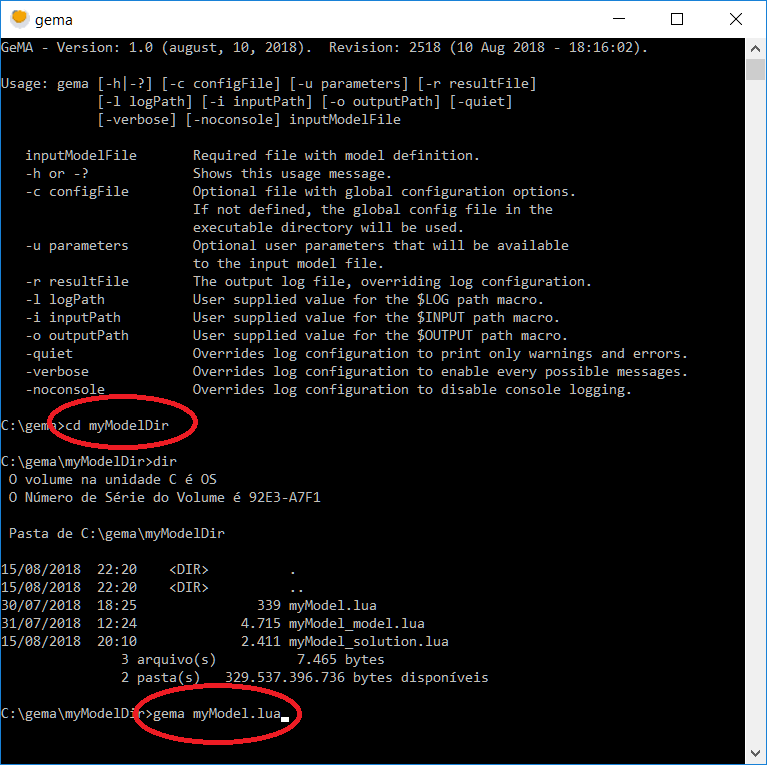767x765 pixels.
Task: Click the vertical scrollbar thumb
Action: coord(756,69)
